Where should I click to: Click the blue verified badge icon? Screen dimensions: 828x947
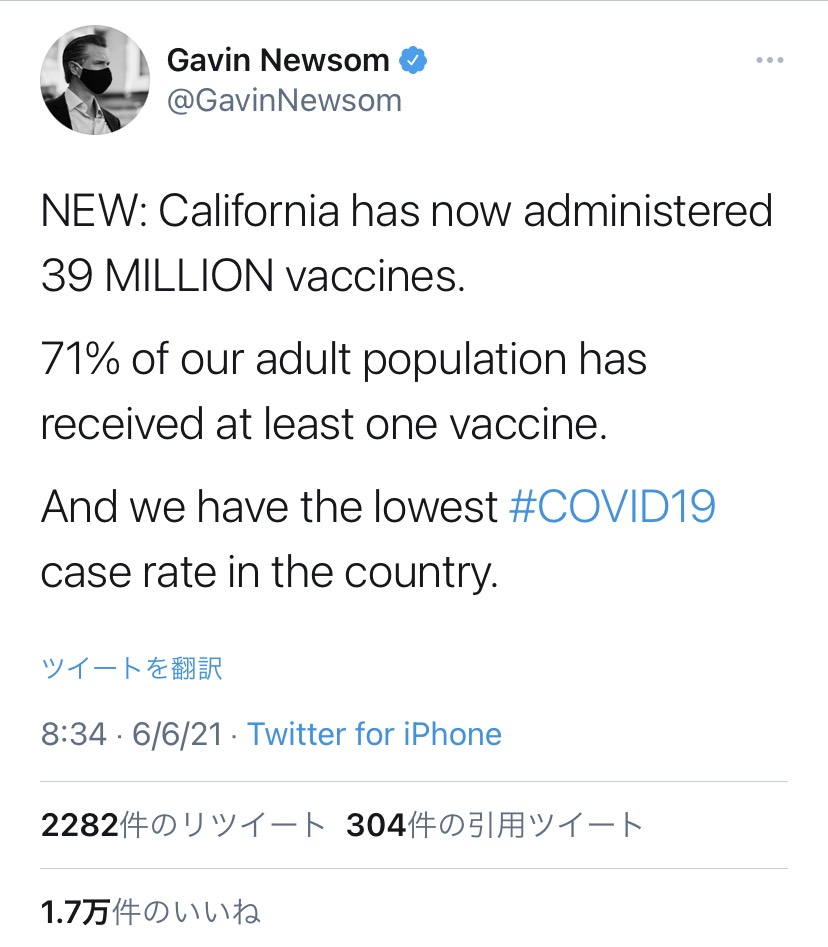(414, 60)
